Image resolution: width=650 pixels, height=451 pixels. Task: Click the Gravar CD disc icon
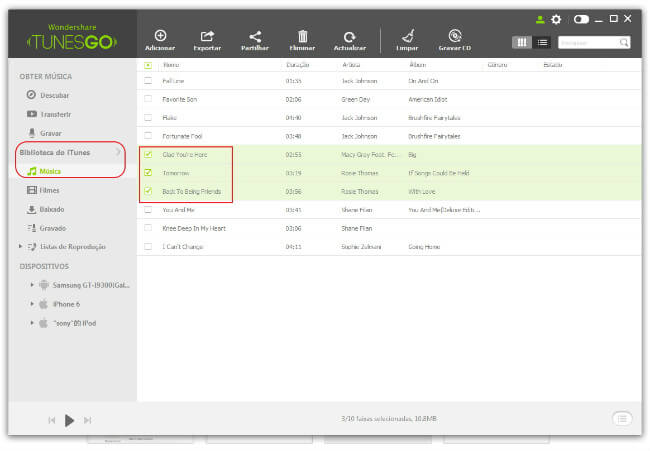(455, 36)
